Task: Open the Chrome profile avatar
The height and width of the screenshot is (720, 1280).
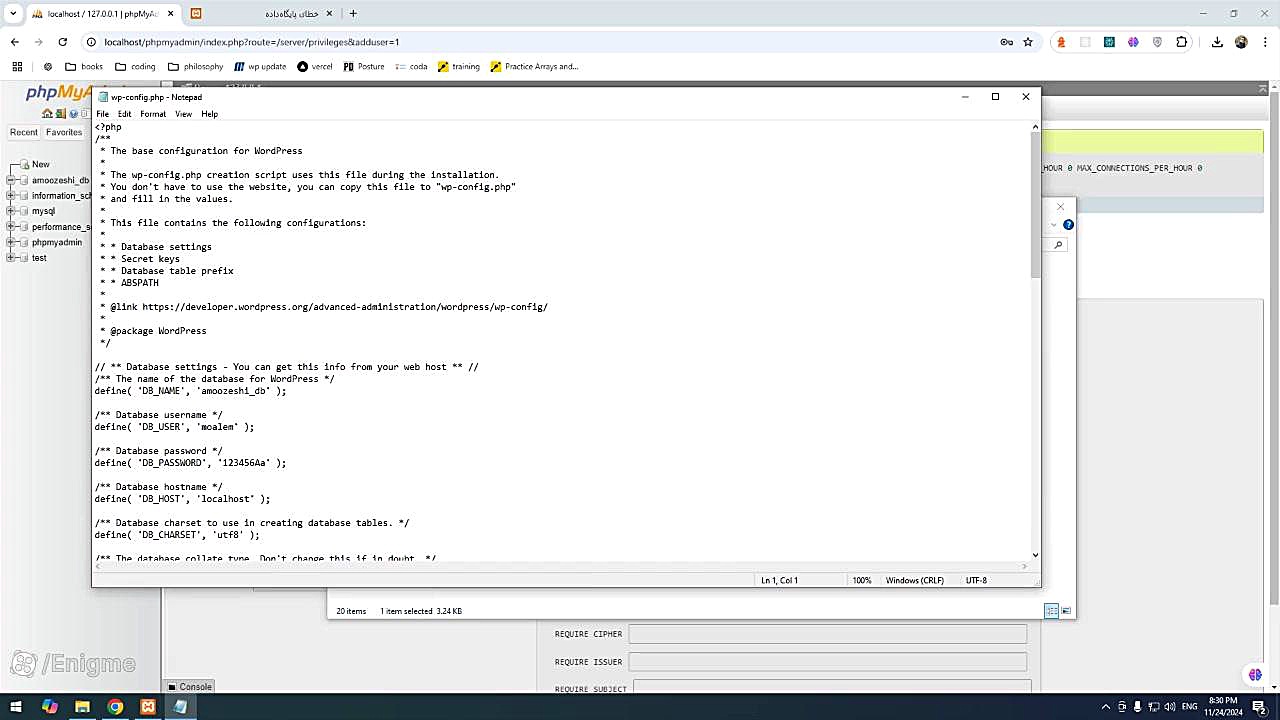Action: click(1241, 42)
